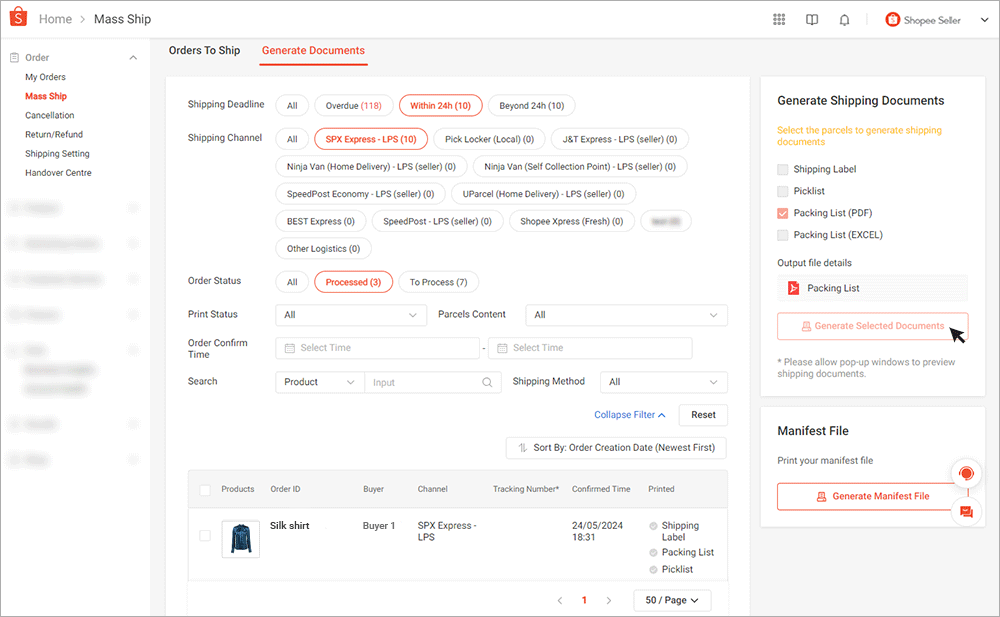Select SPX Express - LPS (10) channel
This screenshot has height=617, width=1000.
[x=371, y=139]
